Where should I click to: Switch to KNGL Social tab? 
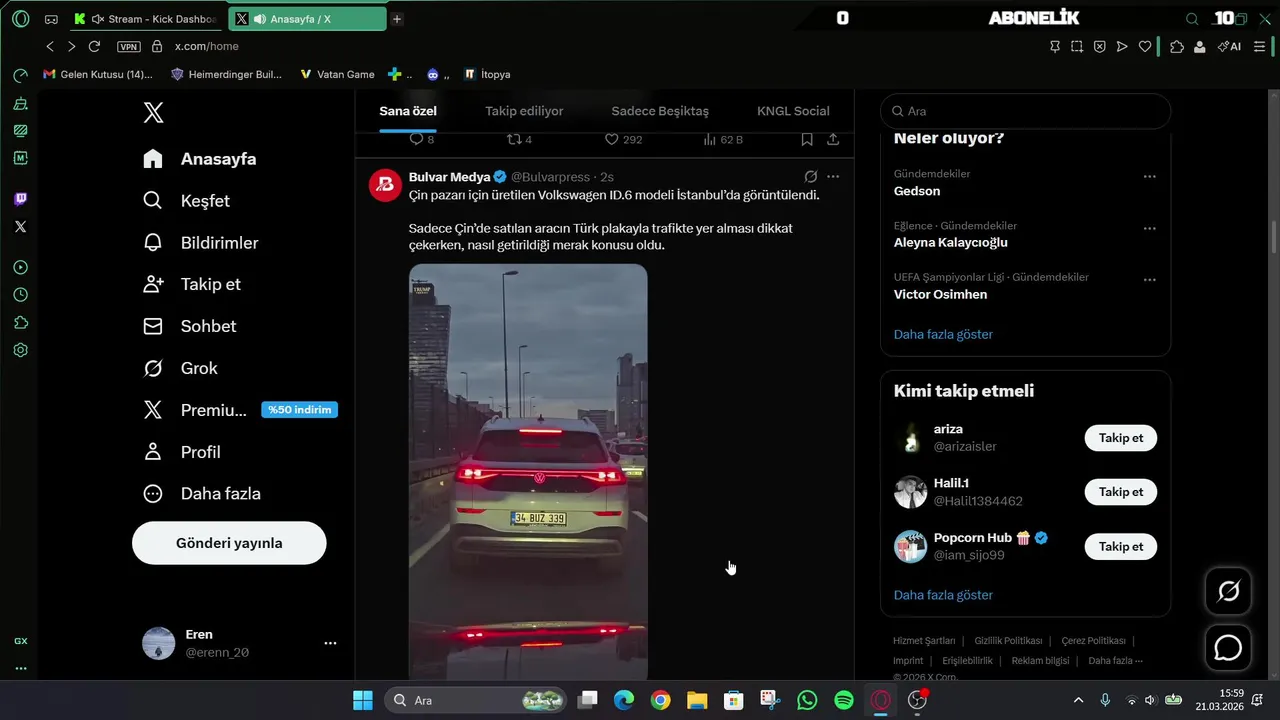[793, 111]
